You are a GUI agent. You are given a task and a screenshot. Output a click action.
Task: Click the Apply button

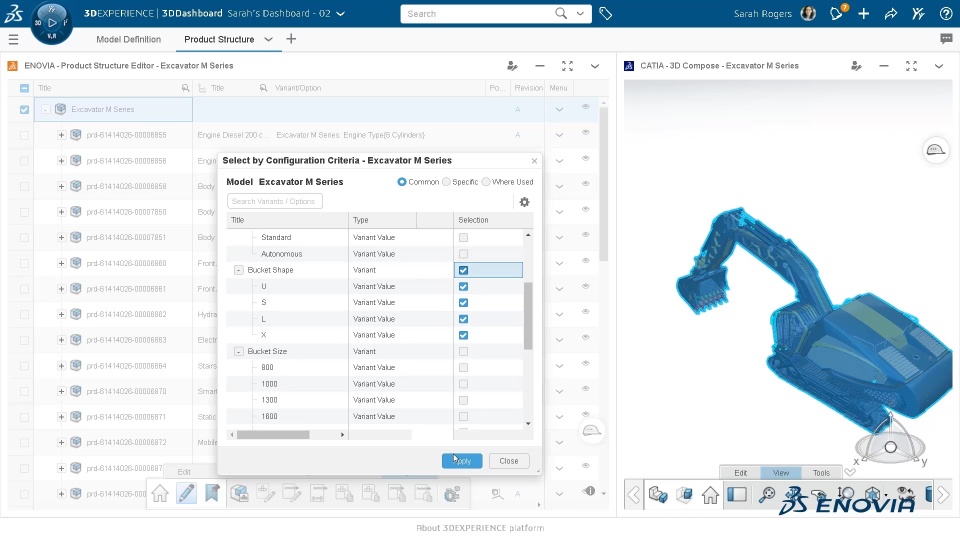[x=462, y=461]
